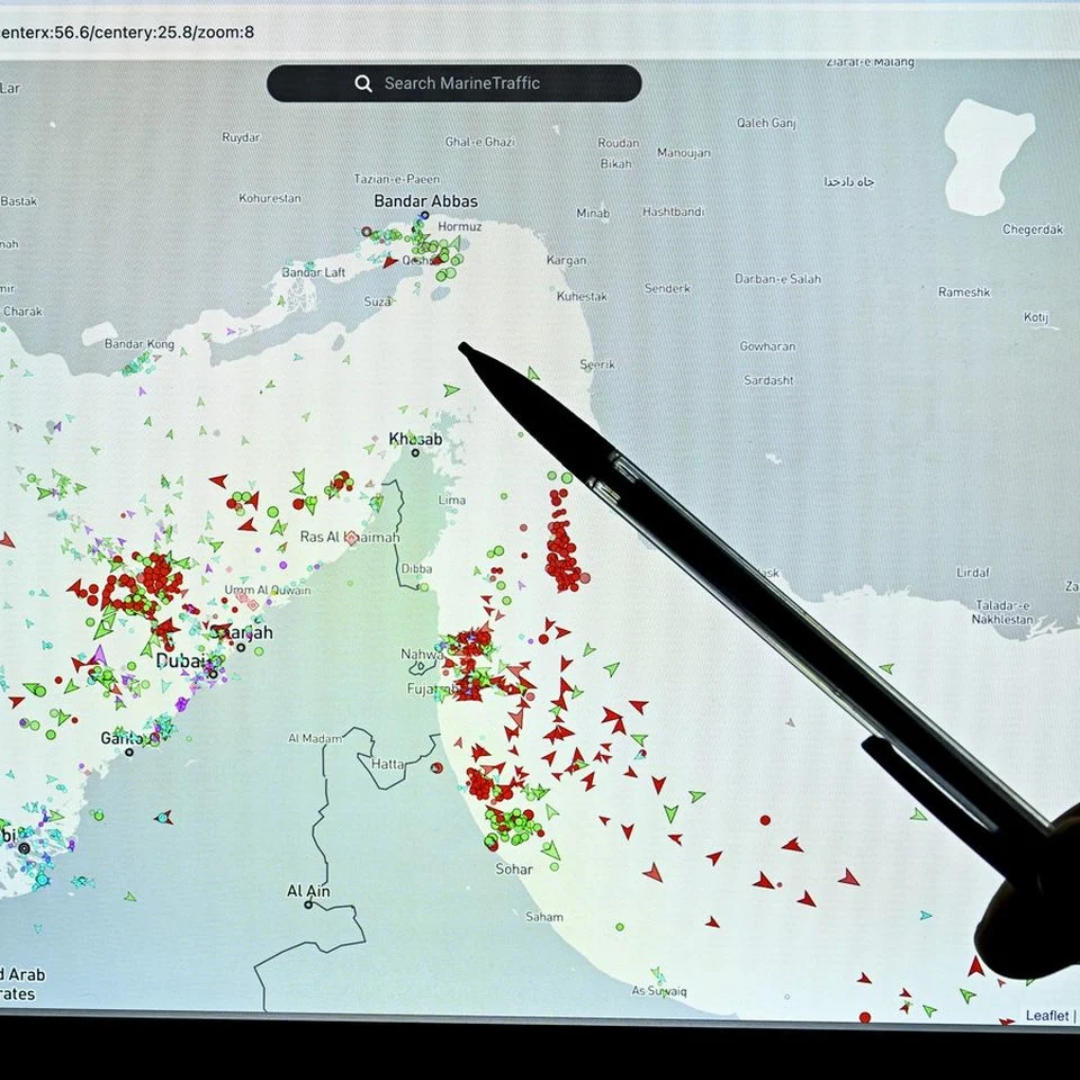Screen dimensions: 1080x1080
Task: Click the Bandar Abbas port dot marker
Action: pos(425,216)
